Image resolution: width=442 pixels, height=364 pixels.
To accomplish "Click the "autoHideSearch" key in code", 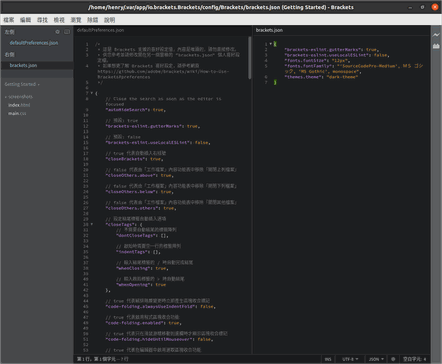I will point(127,110).
